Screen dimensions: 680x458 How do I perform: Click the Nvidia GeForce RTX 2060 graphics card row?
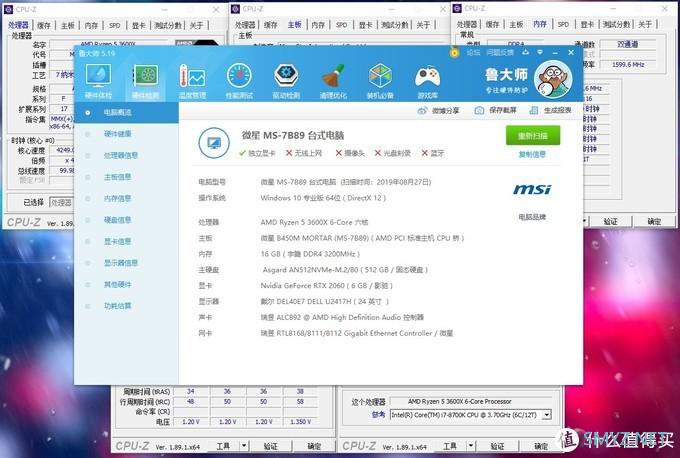click(x=326, y=286)
